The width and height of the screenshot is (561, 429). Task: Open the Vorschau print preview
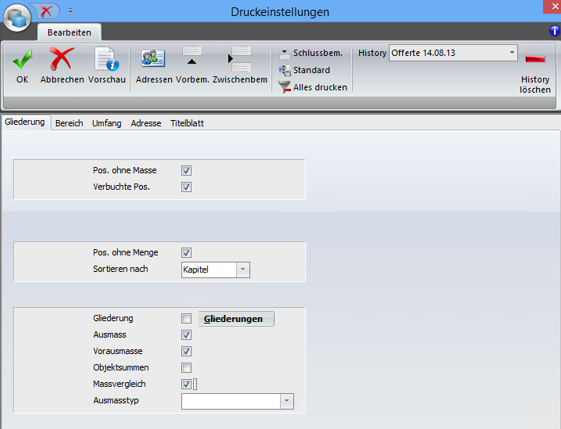tap(107, 59)
